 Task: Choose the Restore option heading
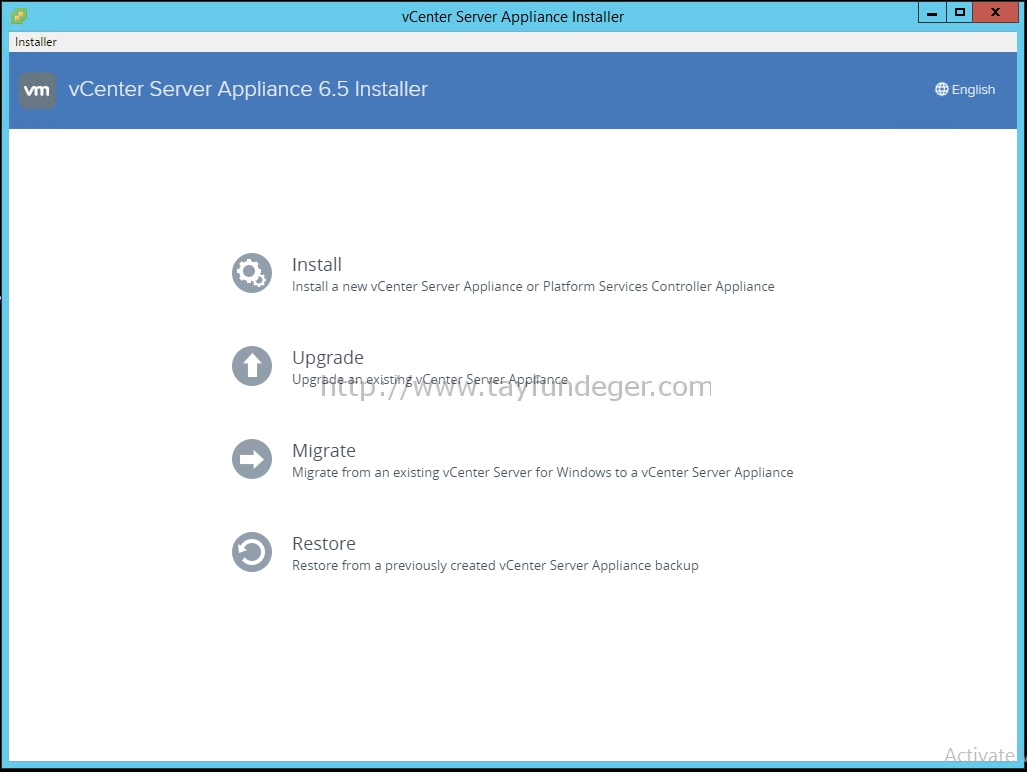coord(324,543)
